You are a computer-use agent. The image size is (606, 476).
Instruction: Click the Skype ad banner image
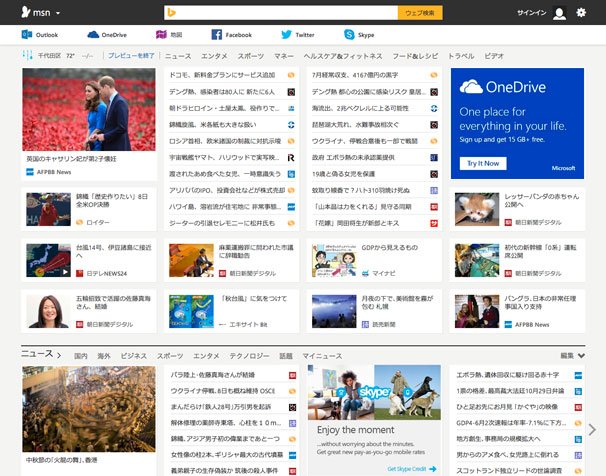[x=374, y=392]
